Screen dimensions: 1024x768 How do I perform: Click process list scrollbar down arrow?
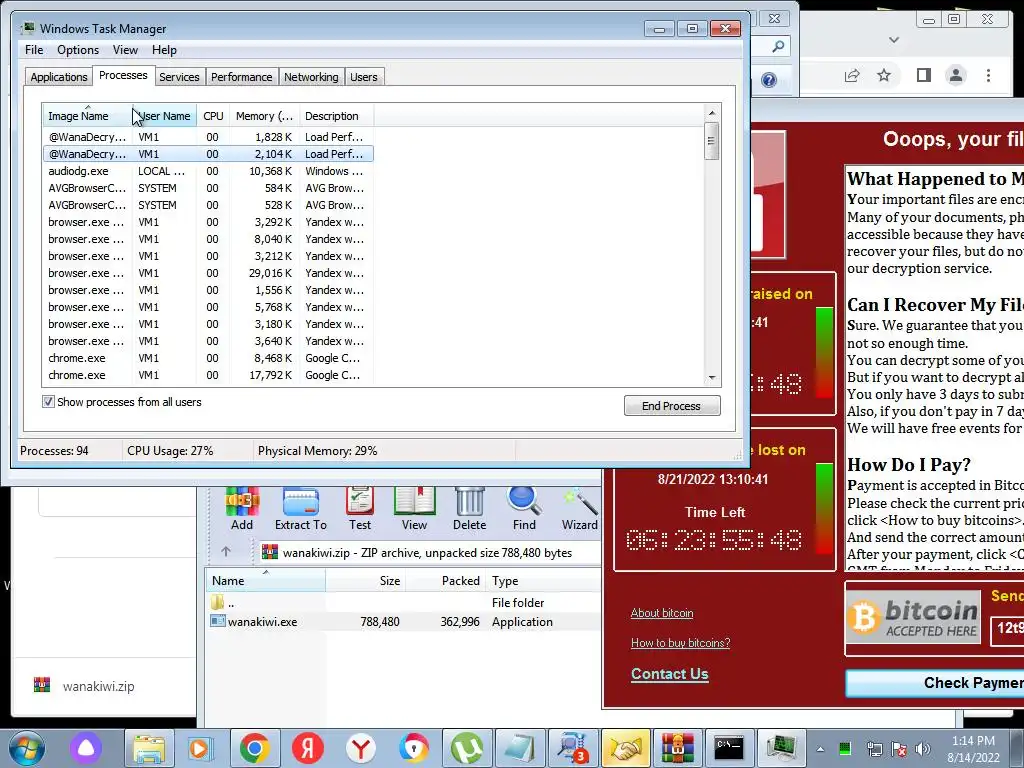tap(712, 378)
